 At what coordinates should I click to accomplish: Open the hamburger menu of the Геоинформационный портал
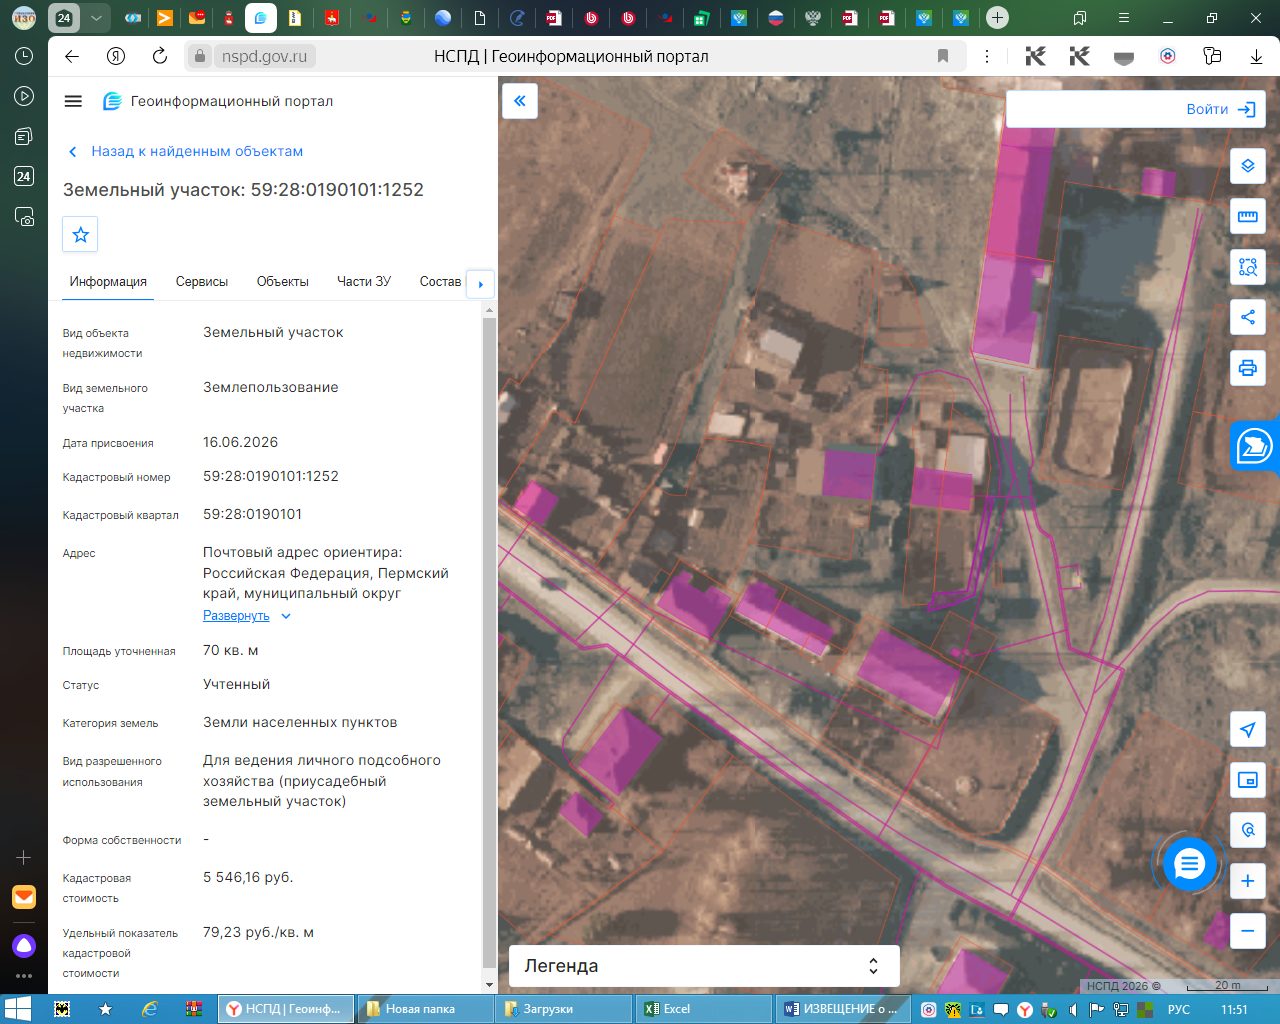click(72, 101)
